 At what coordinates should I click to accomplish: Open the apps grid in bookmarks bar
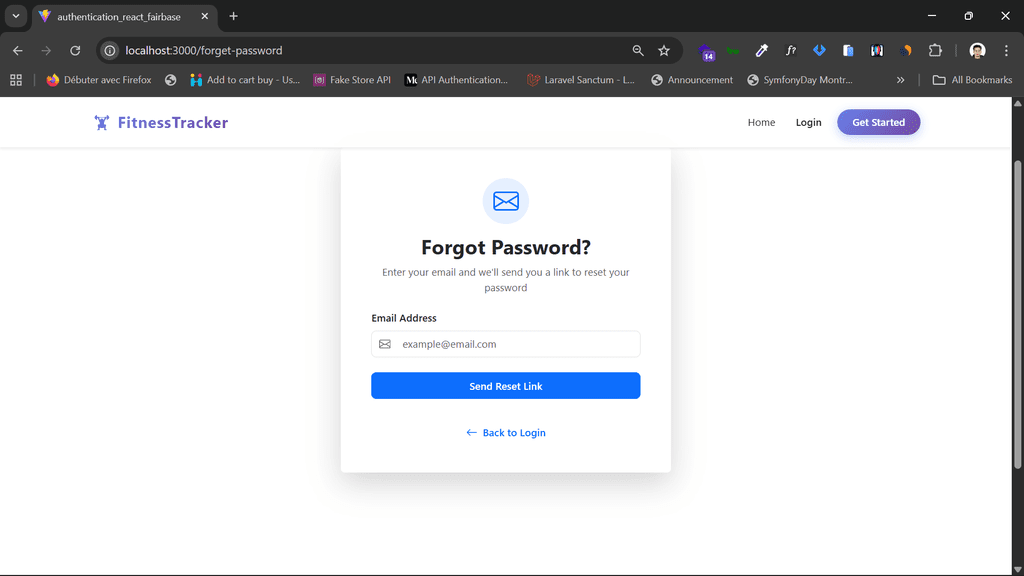coord(16,80)
